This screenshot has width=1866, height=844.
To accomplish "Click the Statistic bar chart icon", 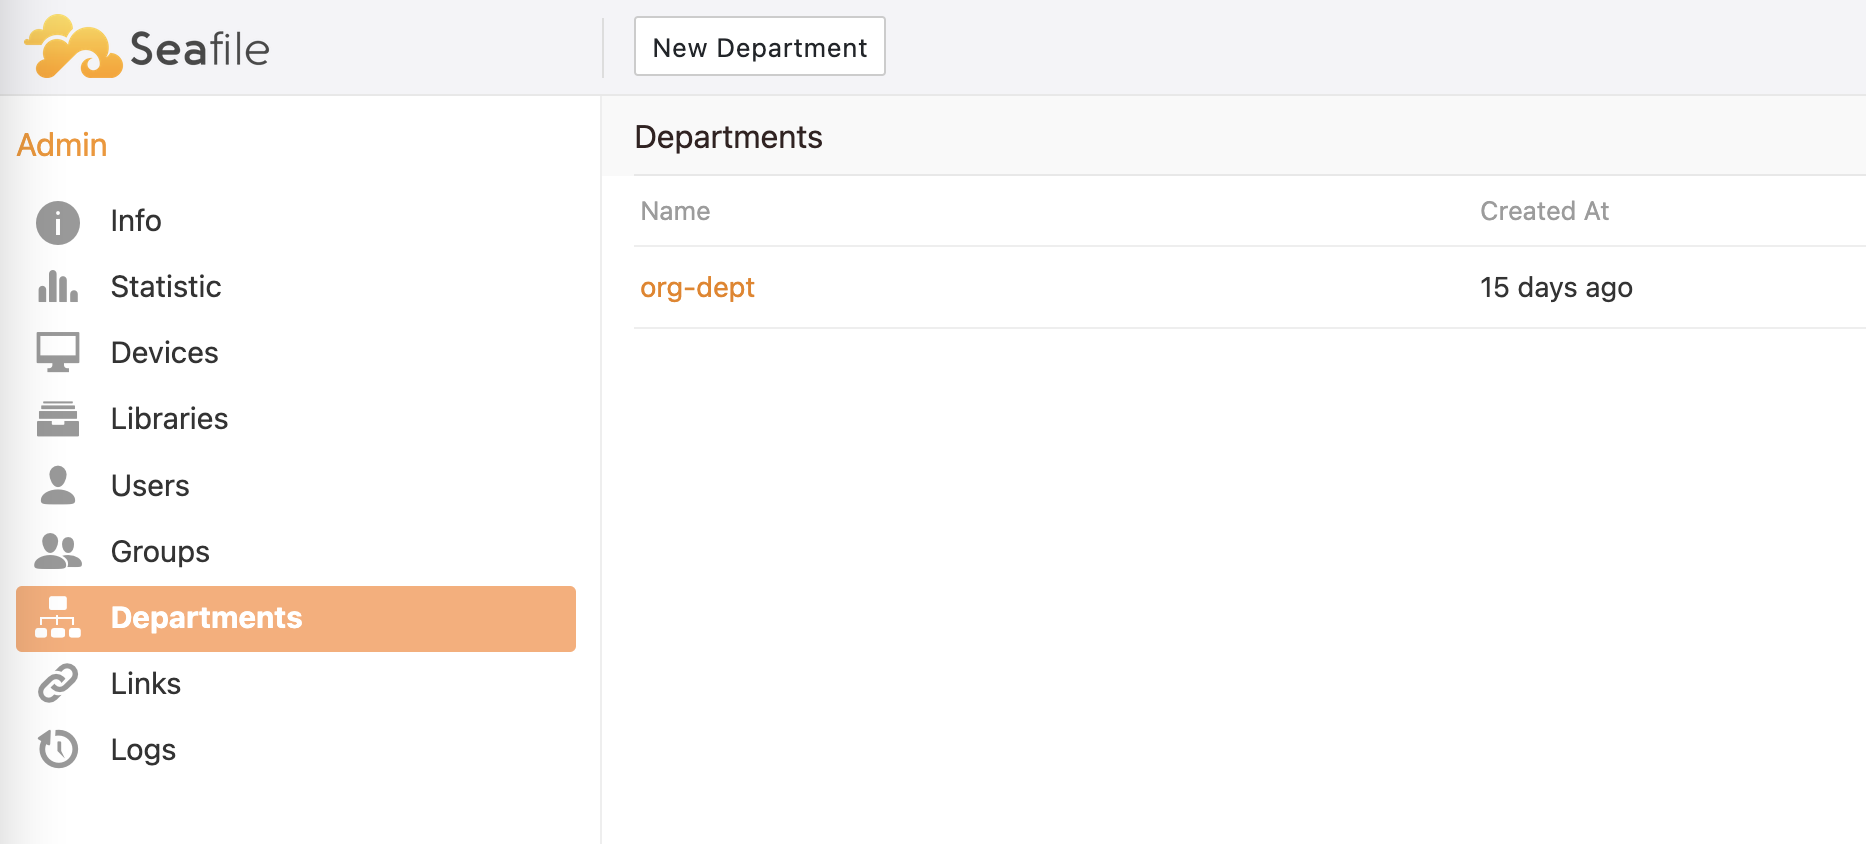I will coord(58,287).
